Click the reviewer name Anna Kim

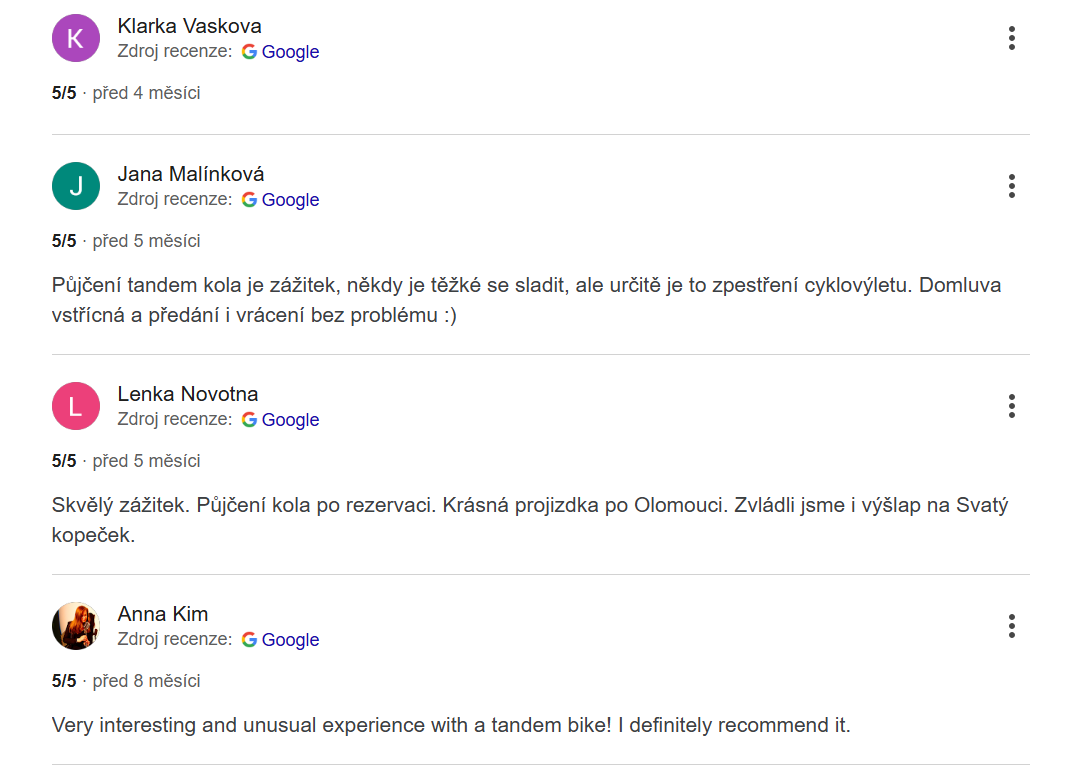point(163,614)
